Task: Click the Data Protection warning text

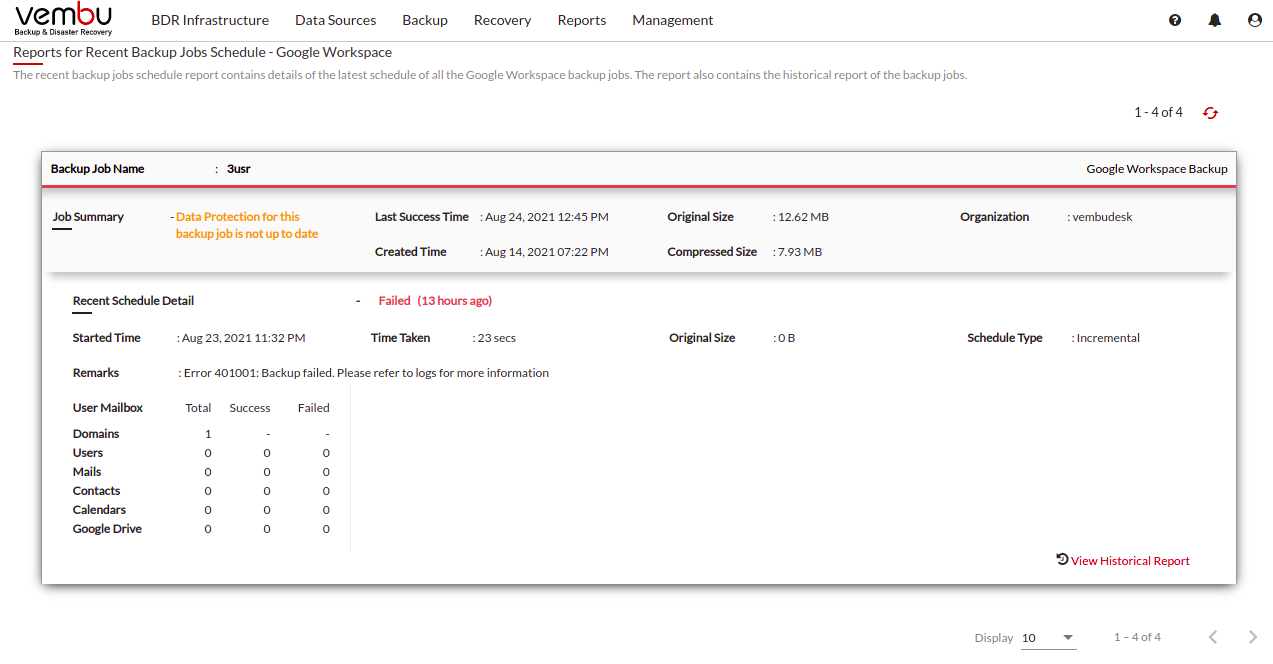Action: pos(247,225)
